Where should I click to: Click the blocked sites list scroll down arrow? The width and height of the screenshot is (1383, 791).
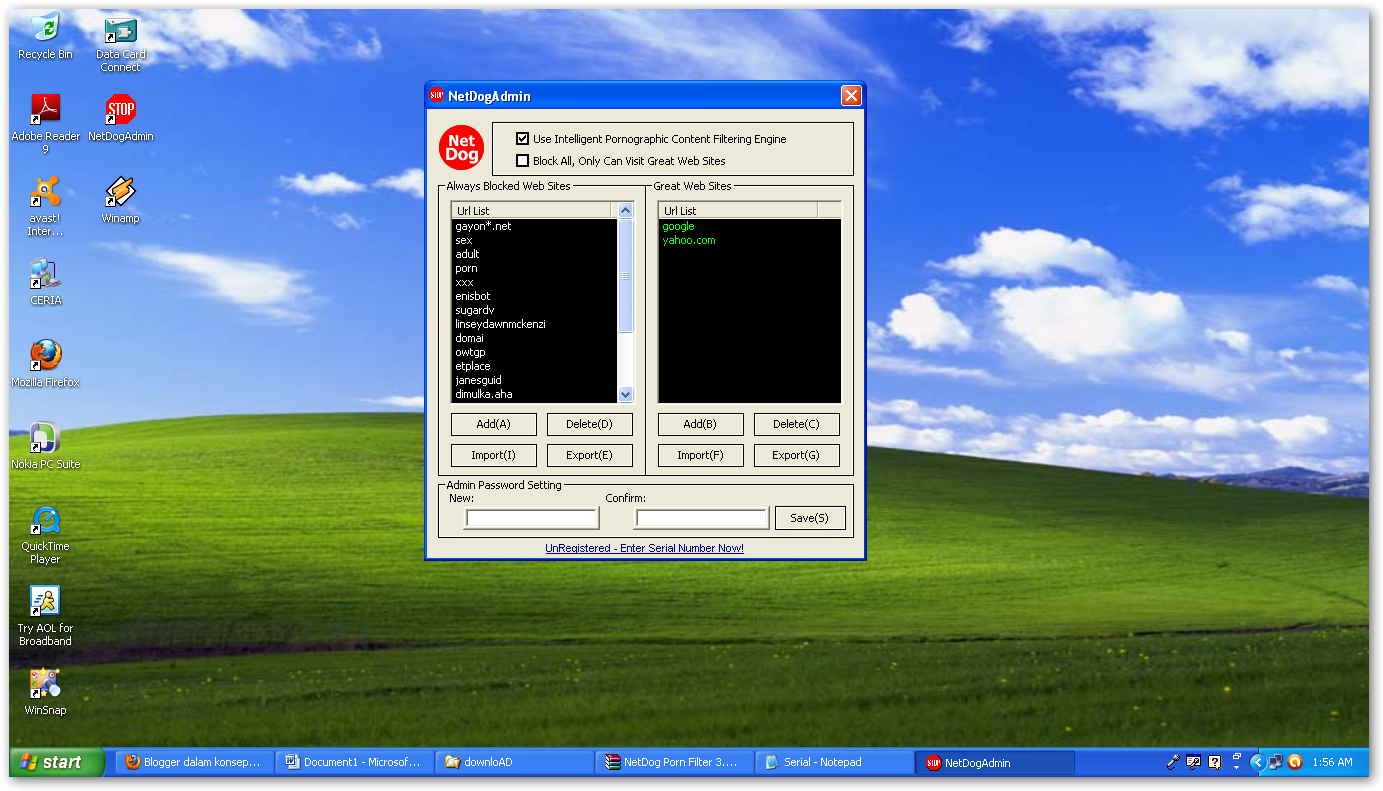coord(626,395)
